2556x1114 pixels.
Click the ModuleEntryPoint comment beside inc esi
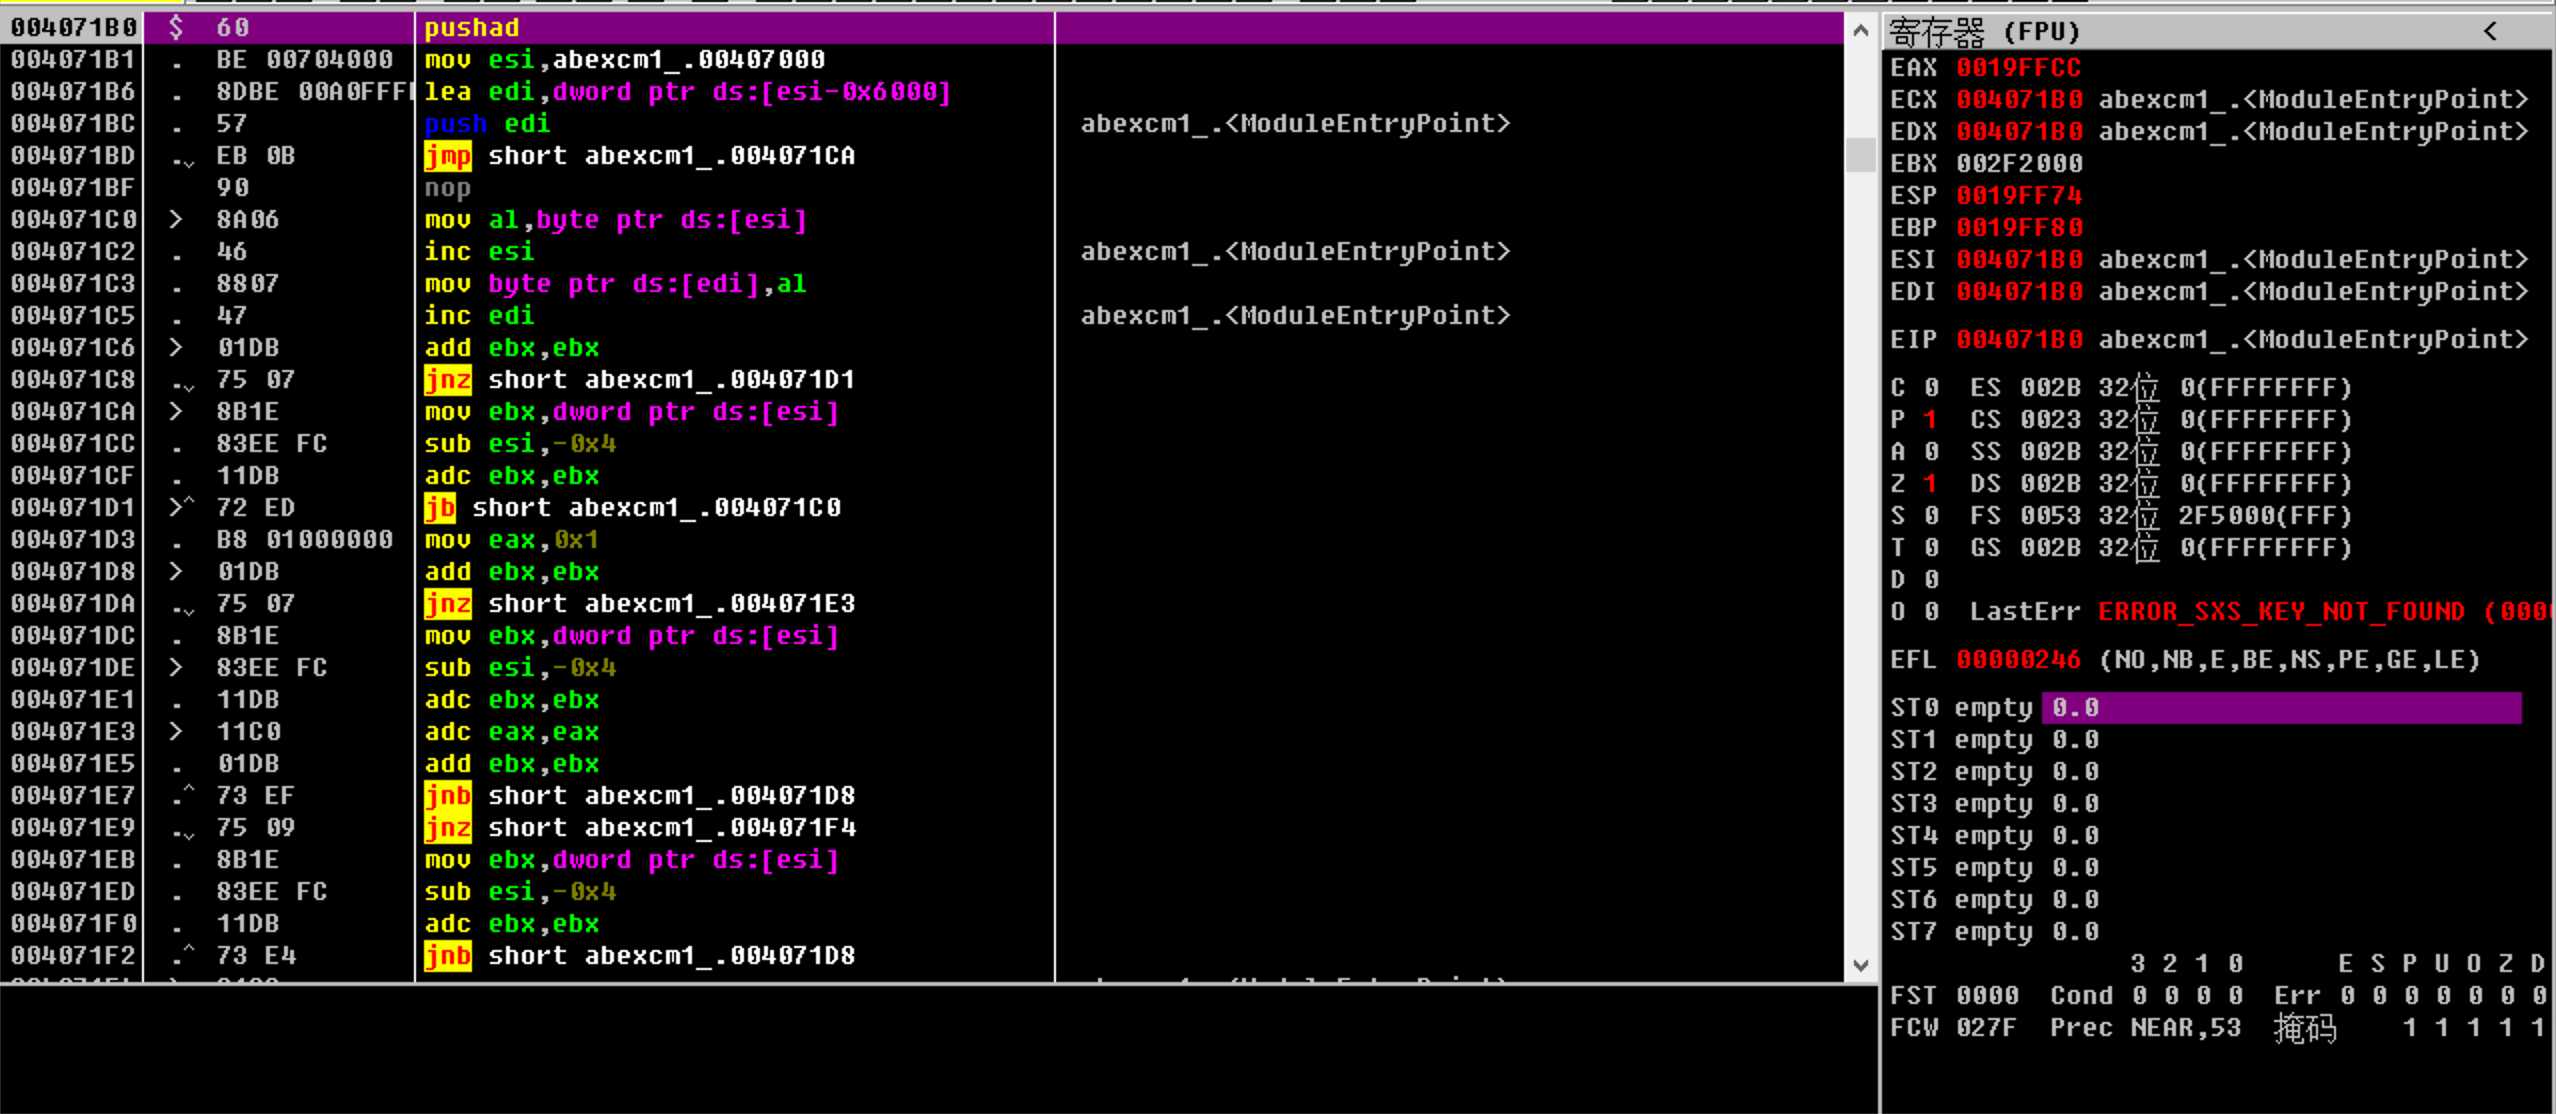click(1295, 252)
